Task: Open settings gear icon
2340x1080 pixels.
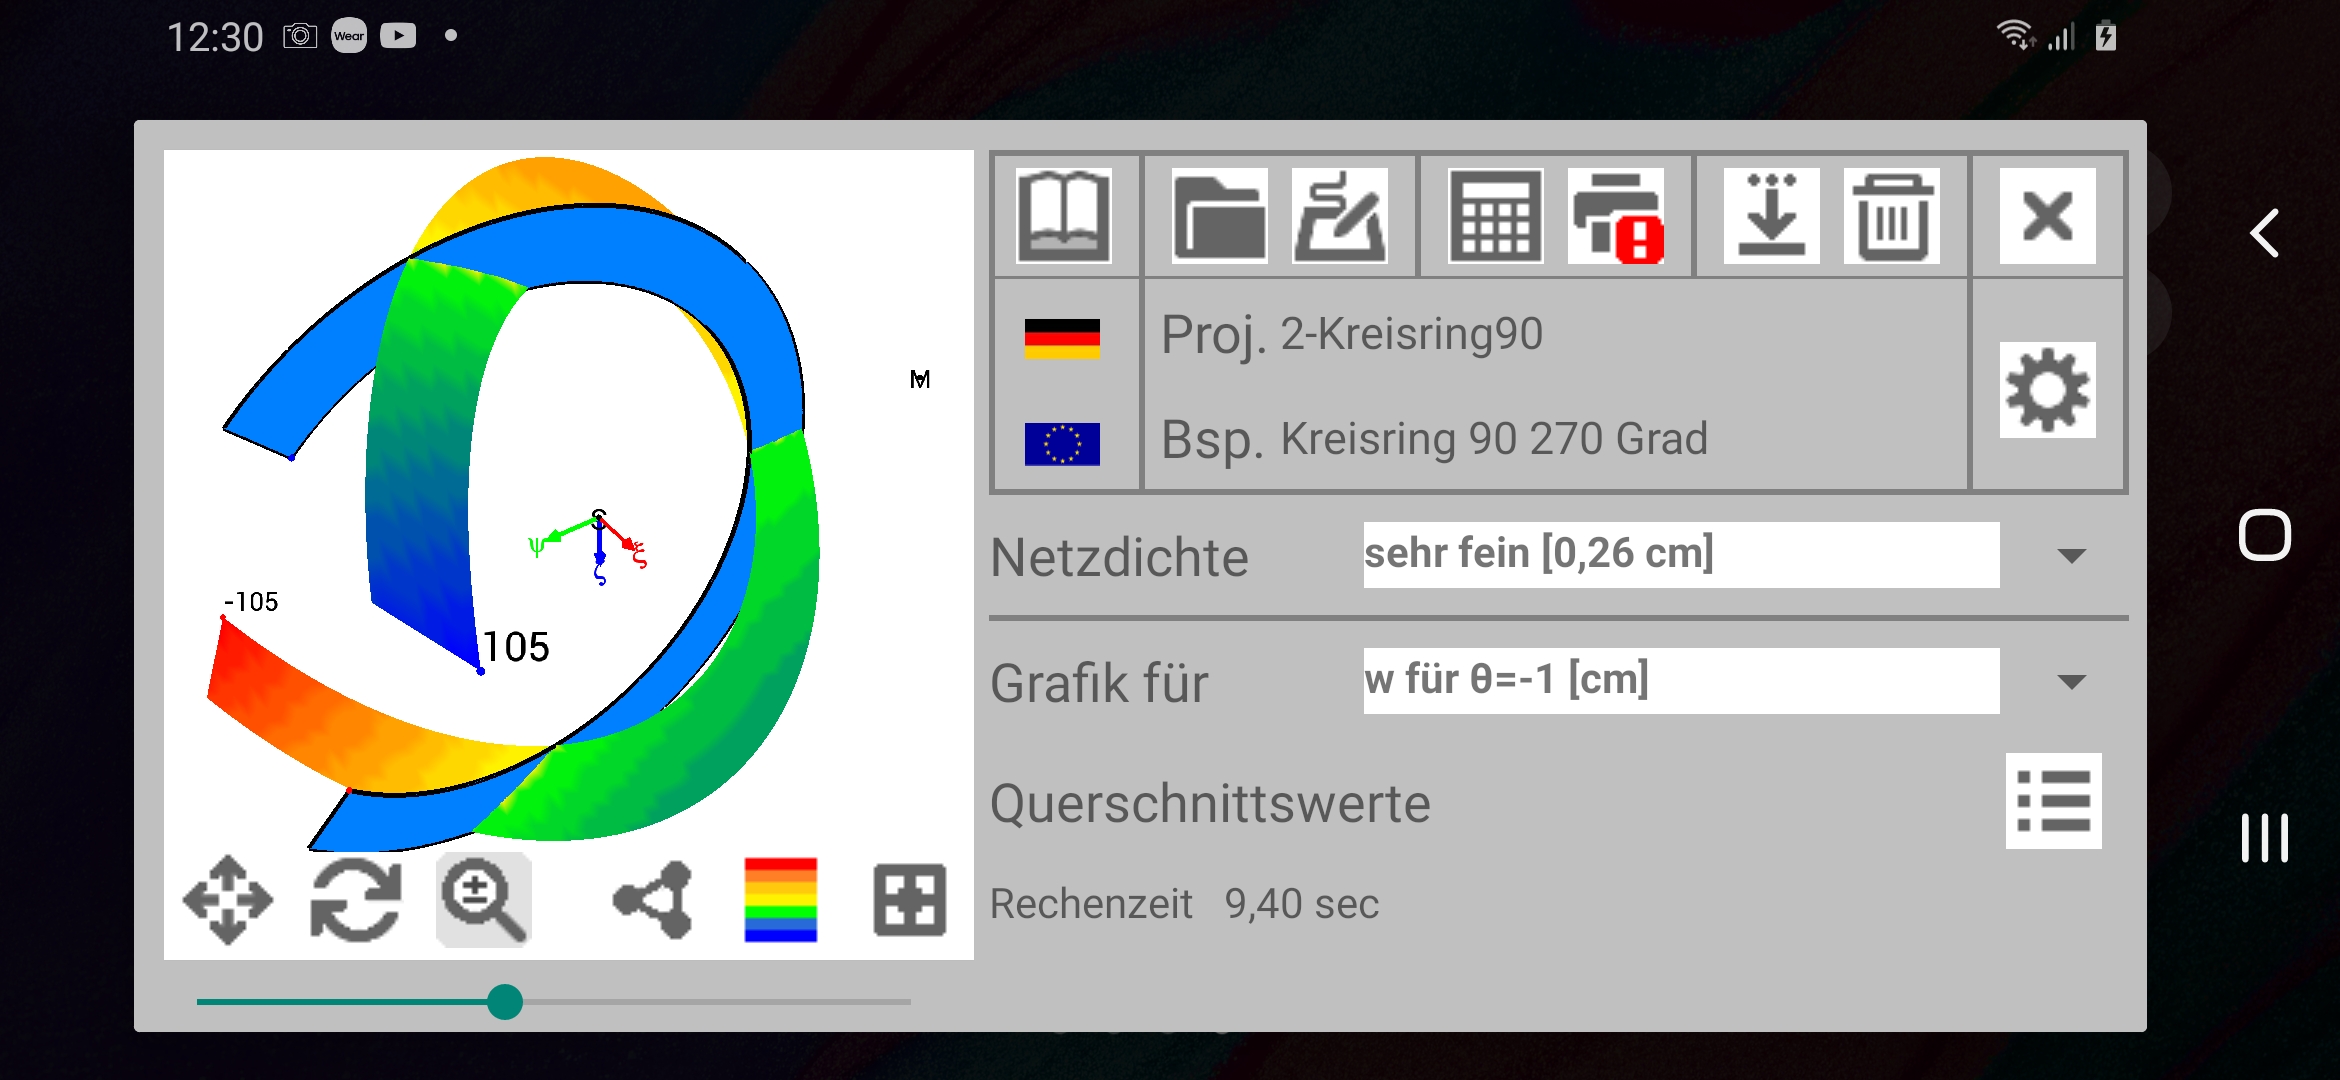Action: click(2047, 390)
